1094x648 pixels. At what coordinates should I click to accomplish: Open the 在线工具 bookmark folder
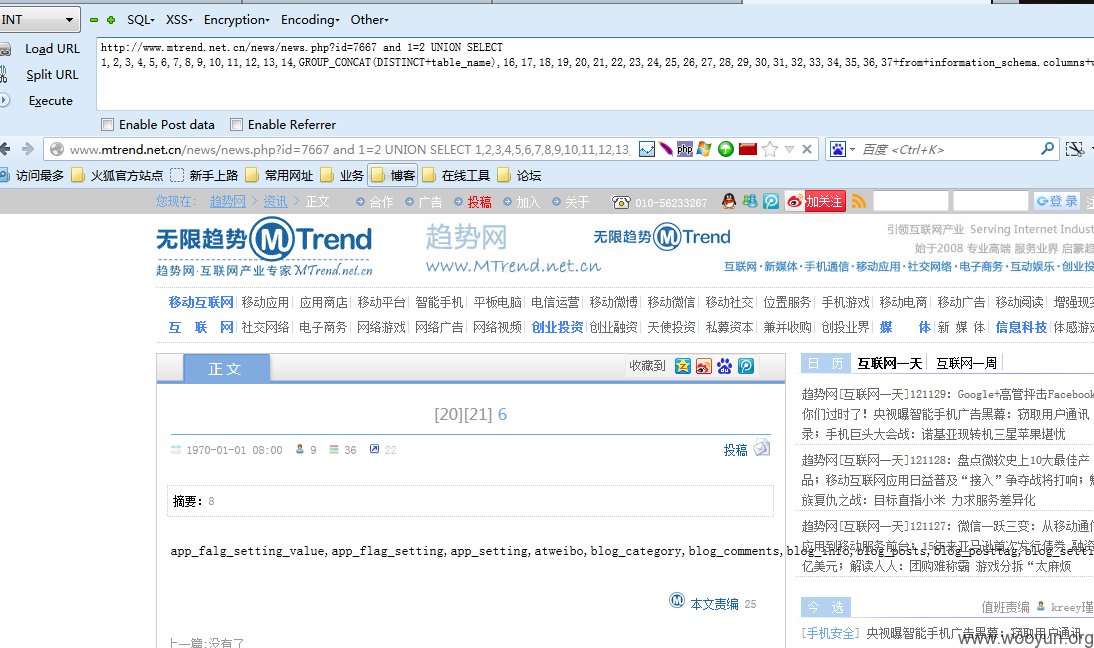456,176
